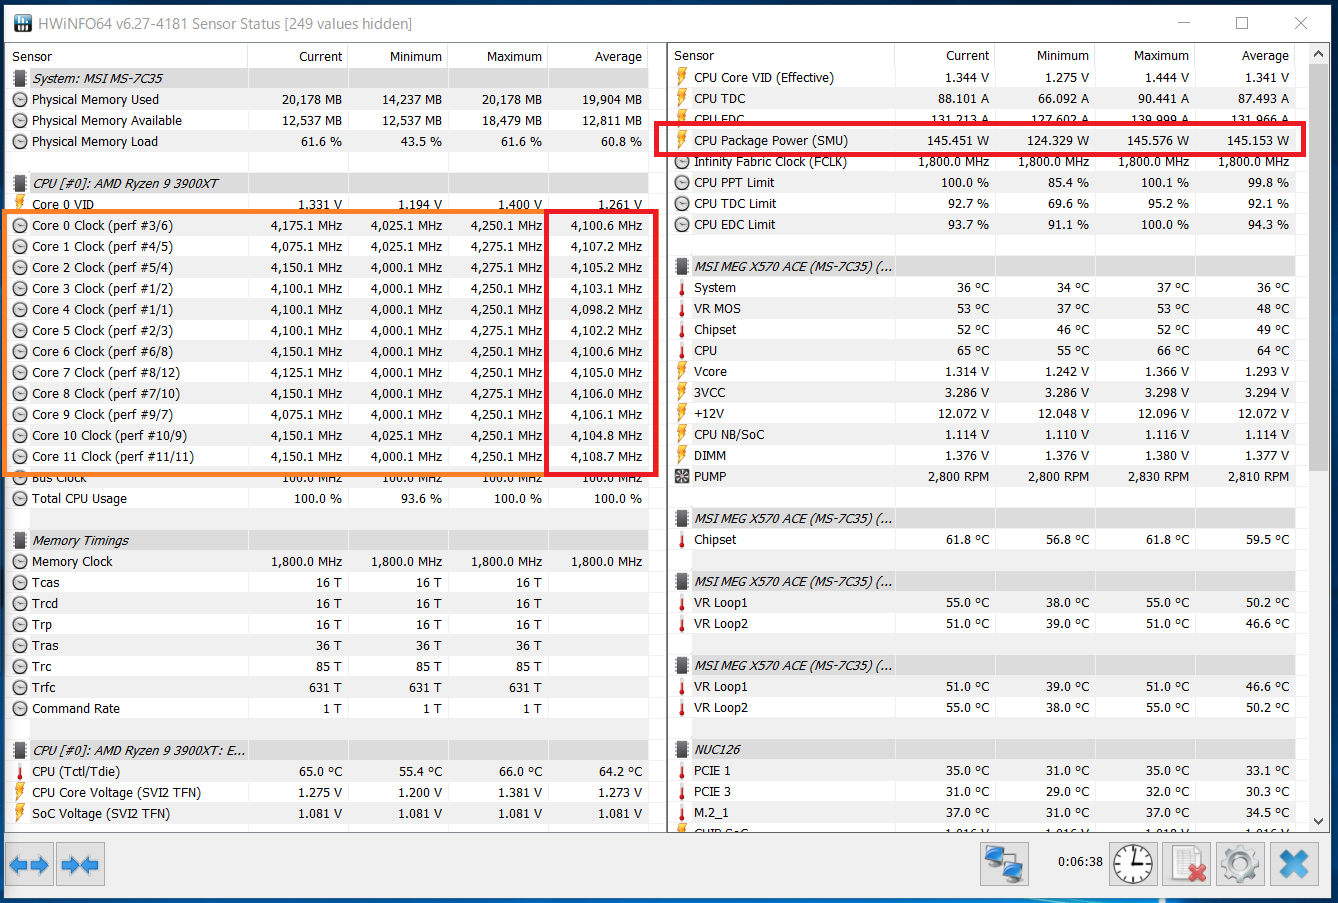Click the blue X close-sensors button
The height and width of the screenshot is (903, 1338).
pyautogui.click(x=1294, y=864)
